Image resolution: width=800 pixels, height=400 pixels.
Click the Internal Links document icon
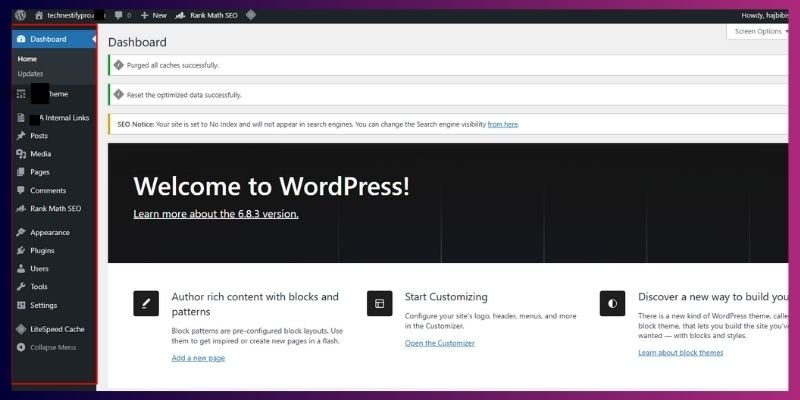(21, 117)
